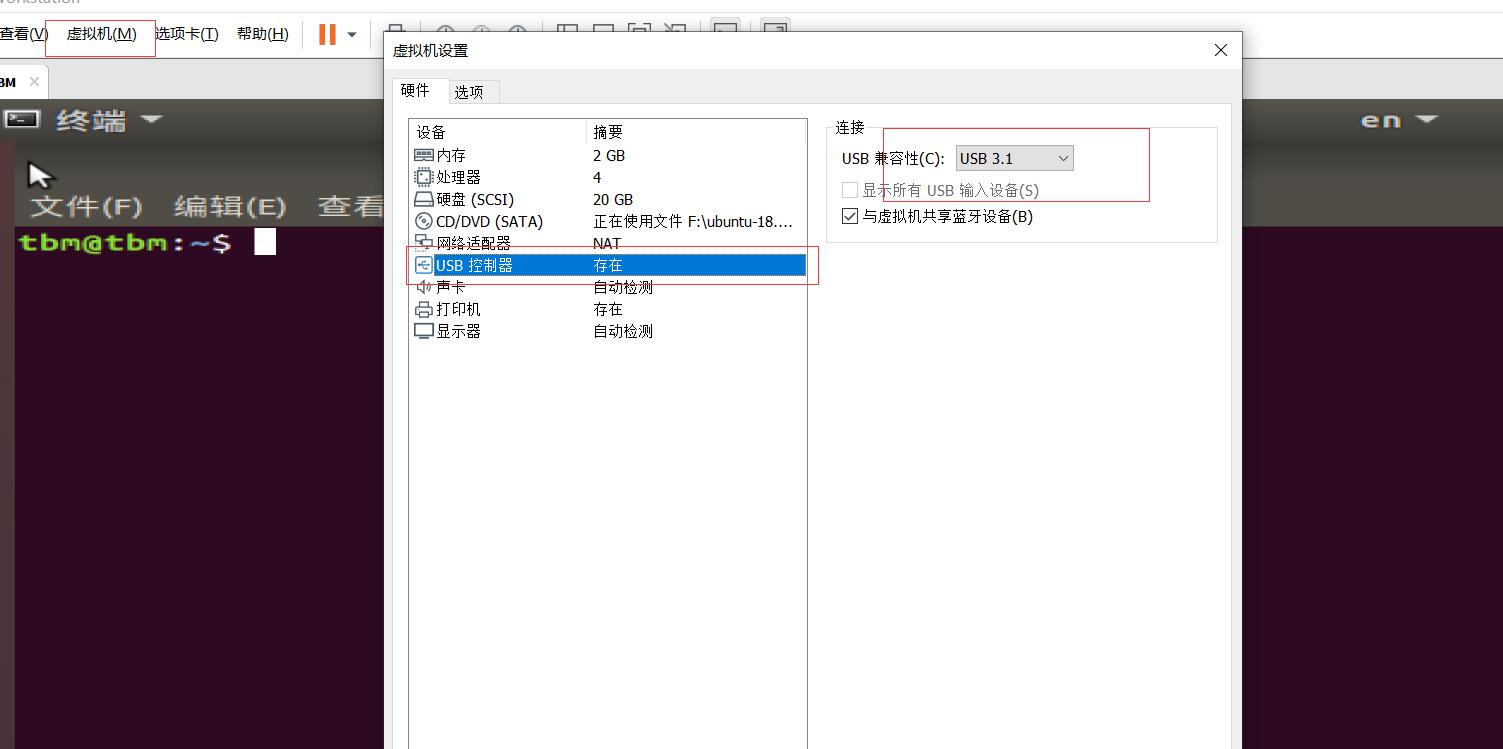Select the network adapter icon
This screenshot has width=1503, height=749.
click(424, 243)
